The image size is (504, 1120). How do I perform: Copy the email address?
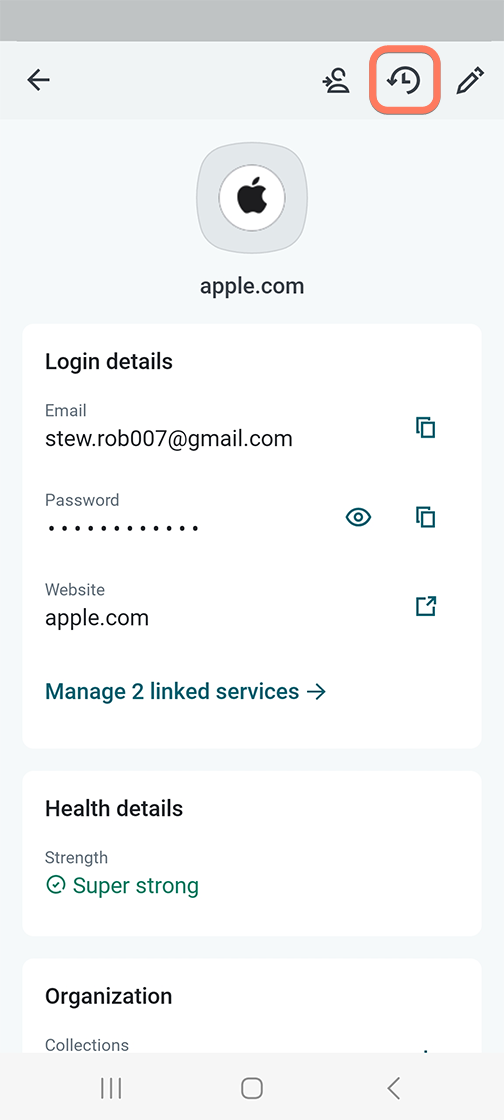(x=425, y=427)
